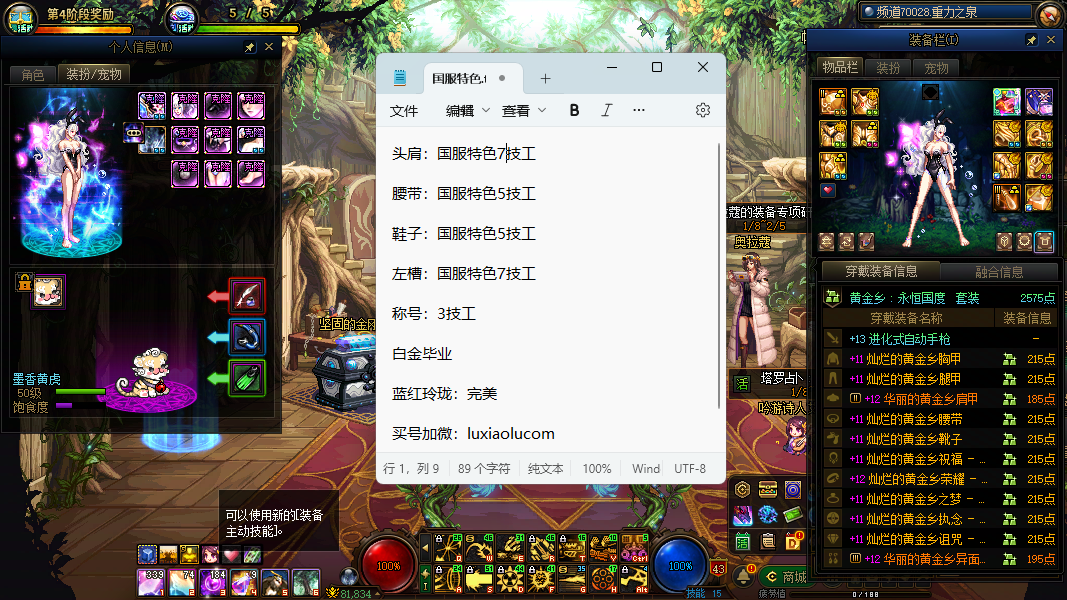Open the 编辑 menu dropdown
Screen dimensions: 1067x600
467,110
